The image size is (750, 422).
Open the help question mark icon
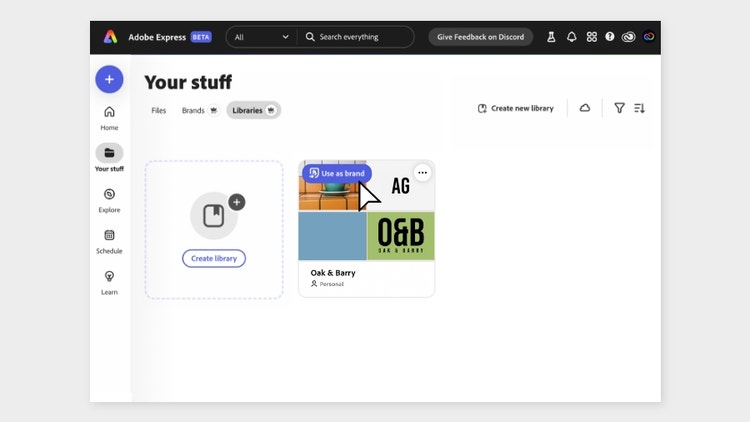point(609,36)
